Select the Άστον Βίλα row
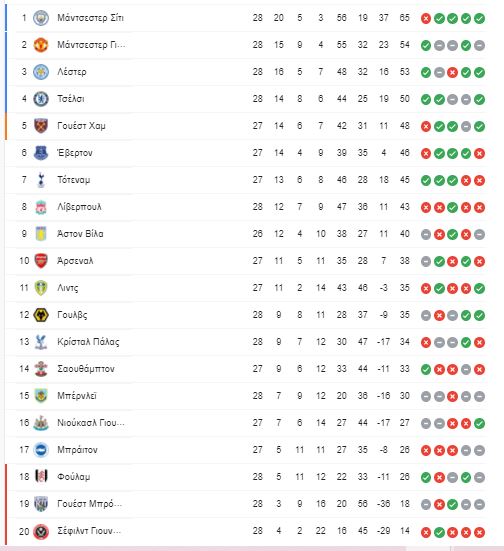This screenshot has height=551, width=504. tap(246, 234)
